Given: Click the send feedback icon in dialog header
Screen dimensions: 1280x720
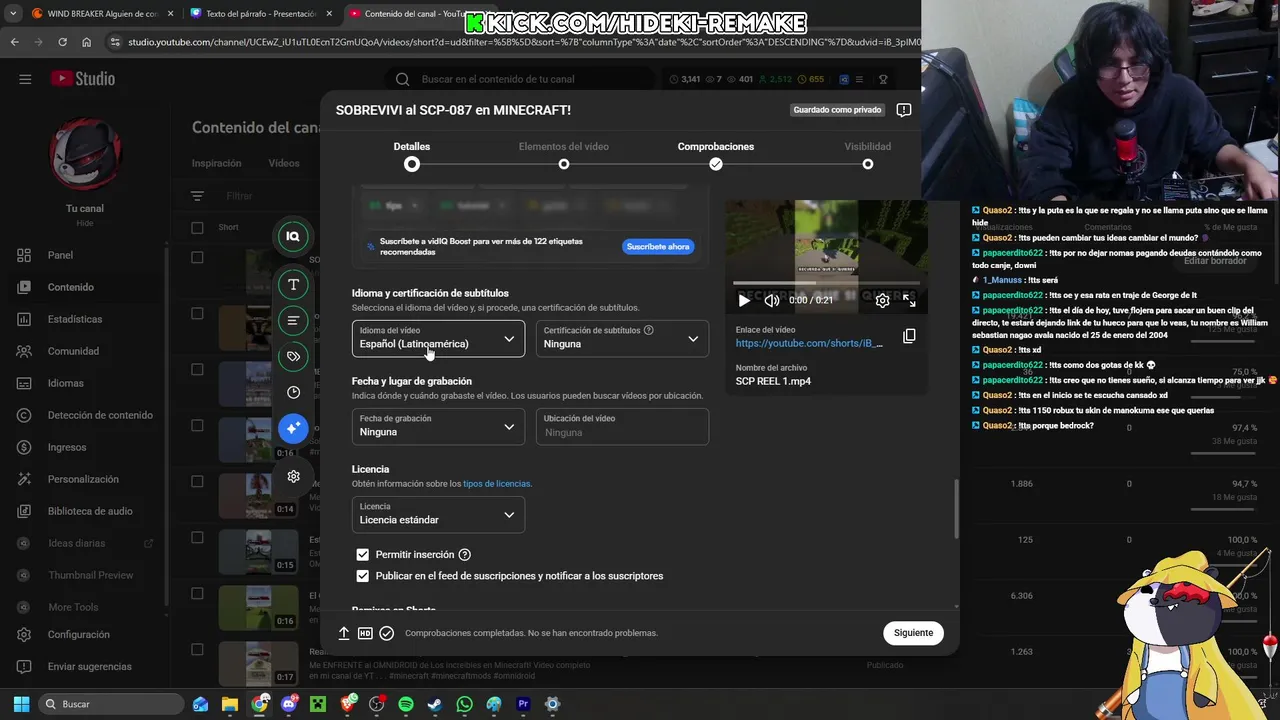Looking at the screenshot, I should click(x=904, y=110).
